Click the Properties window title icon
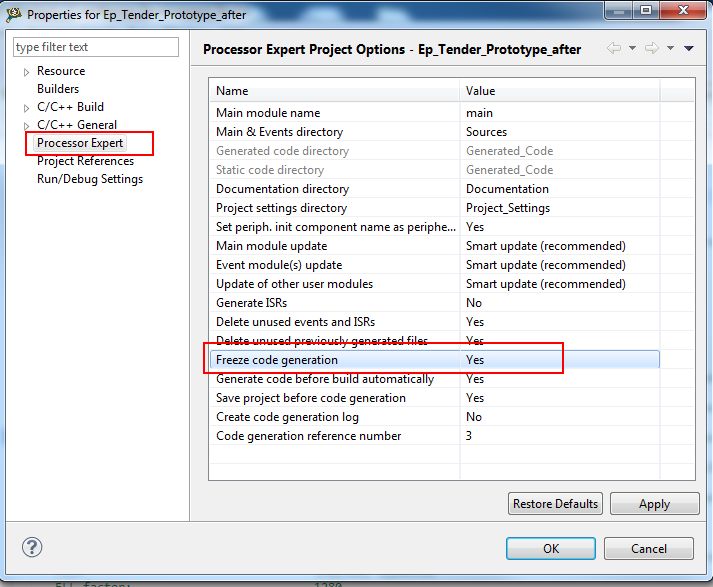This screenshot has height=587, width=713. pyautogui.click(x=13, y=15)
